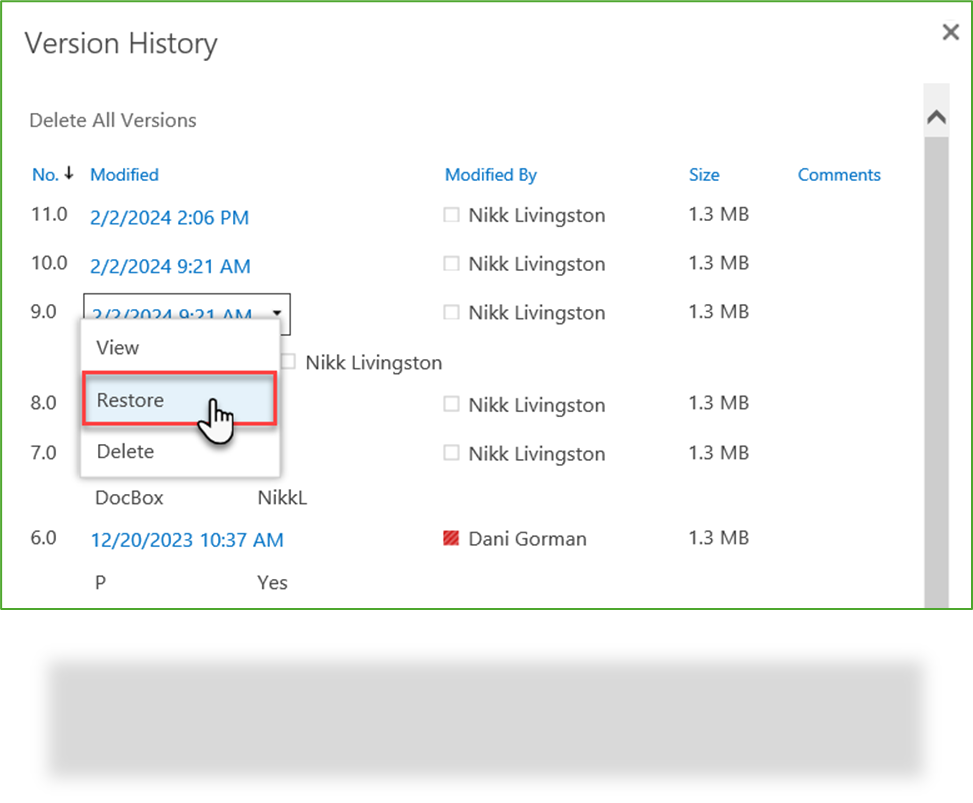The height and width of the screenshot is (803, 973).
Task: Check the checkbox beside version 11.0 Nikk Livingston
Action: click(x=450, y=215)
